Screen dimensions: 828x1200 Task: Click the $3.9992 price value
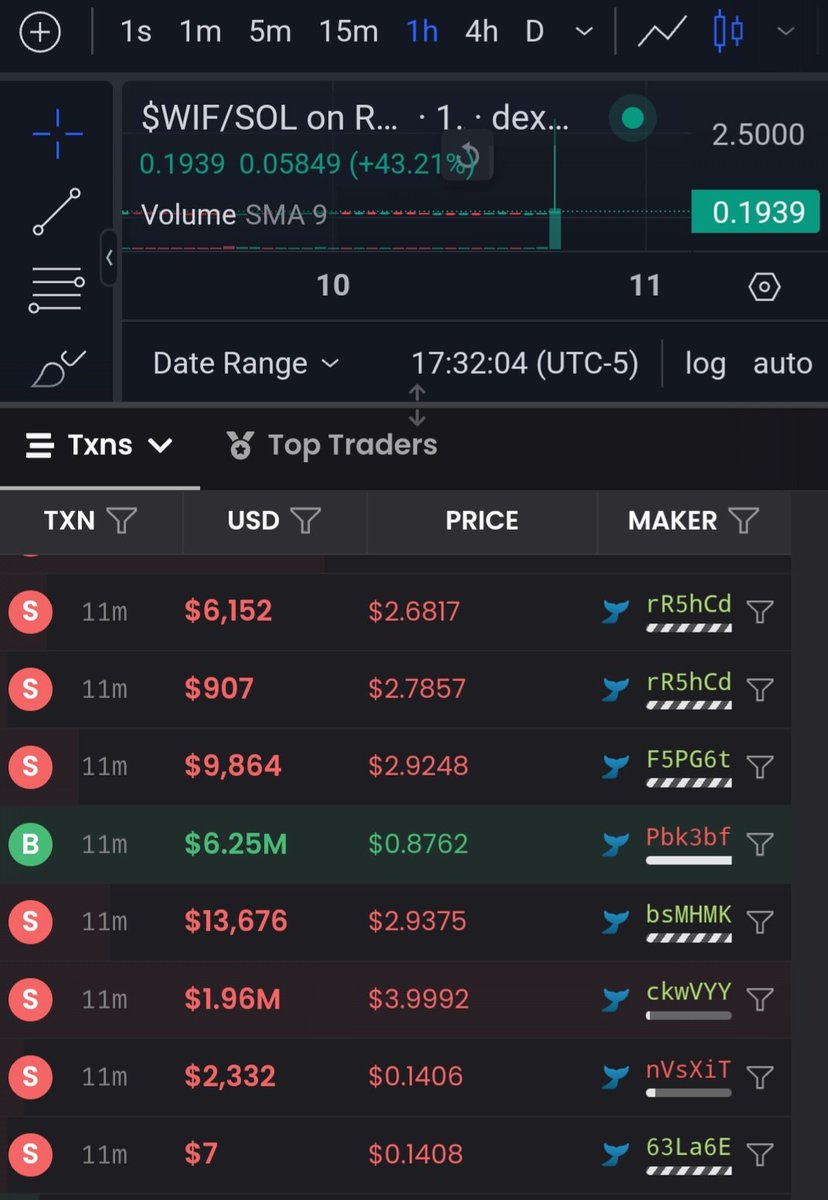(x=418, y=999)
